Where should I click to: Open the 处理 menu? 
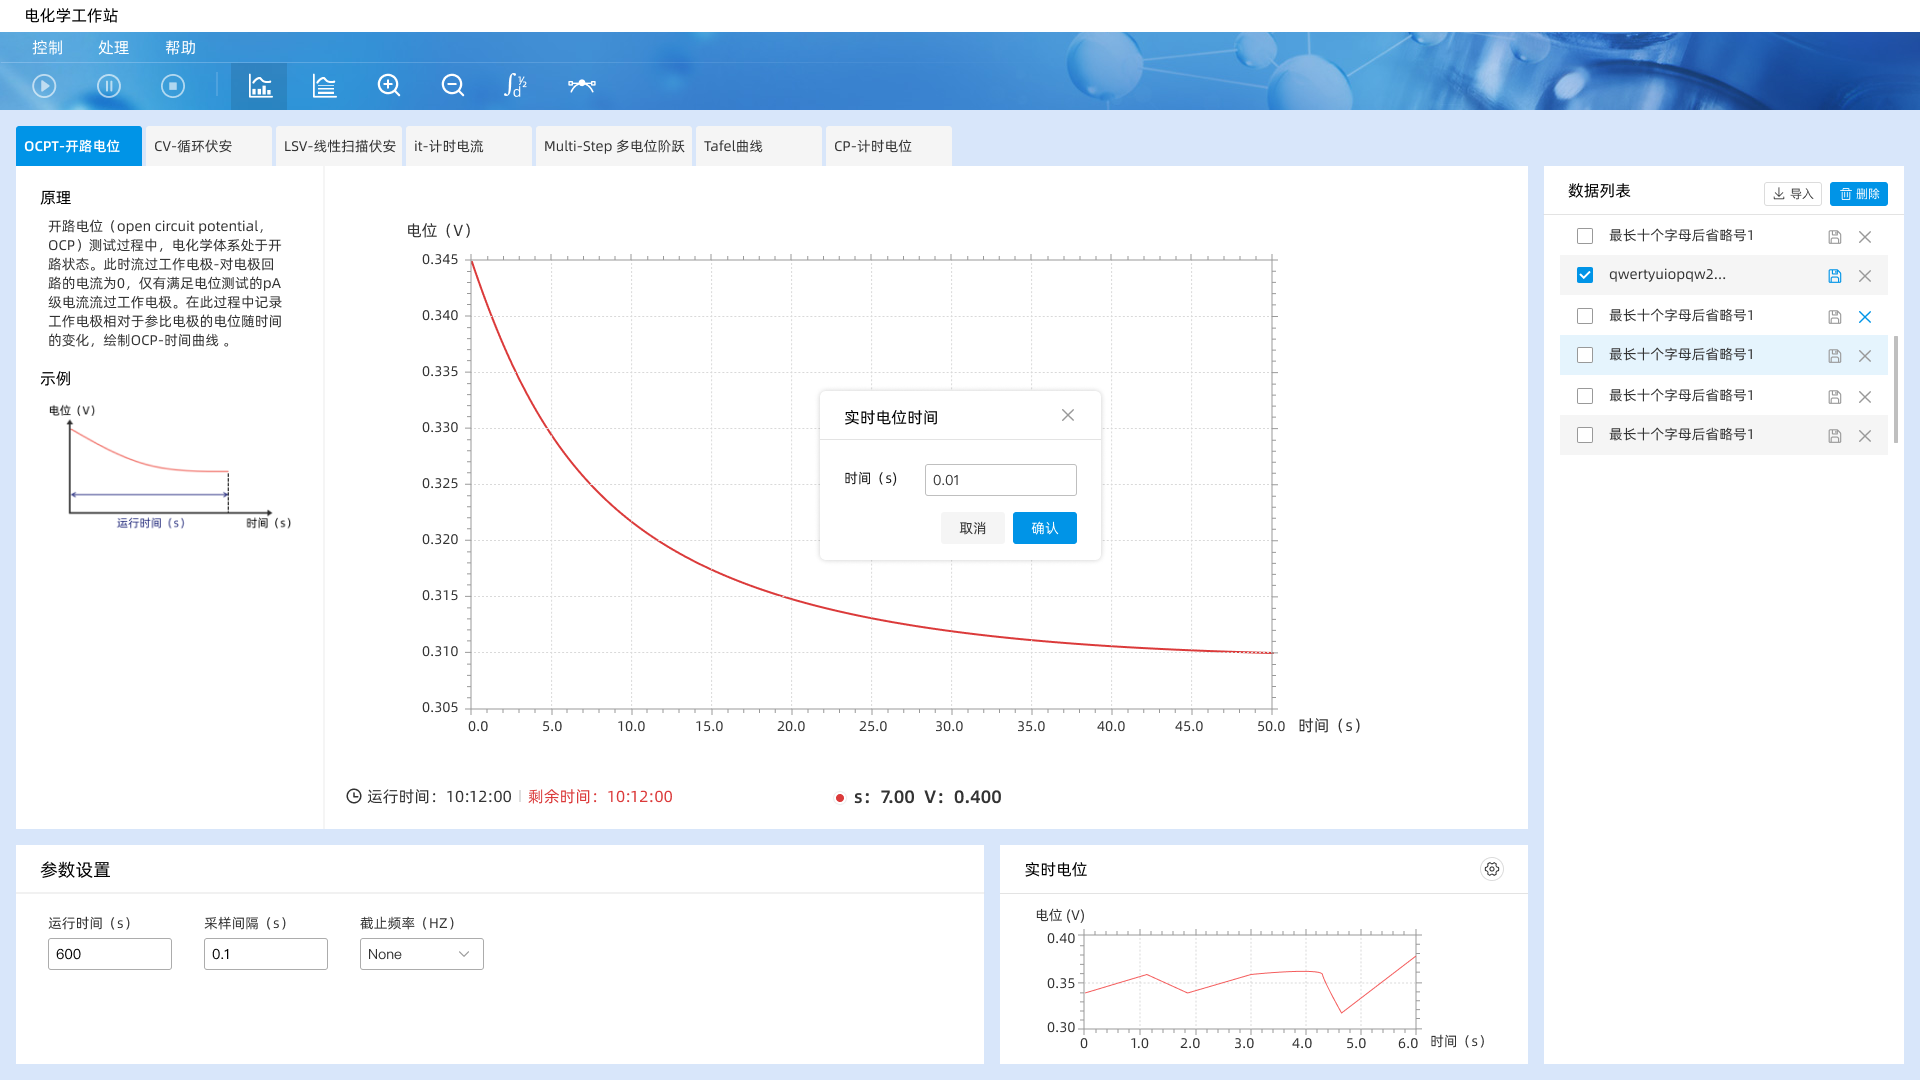113,48
